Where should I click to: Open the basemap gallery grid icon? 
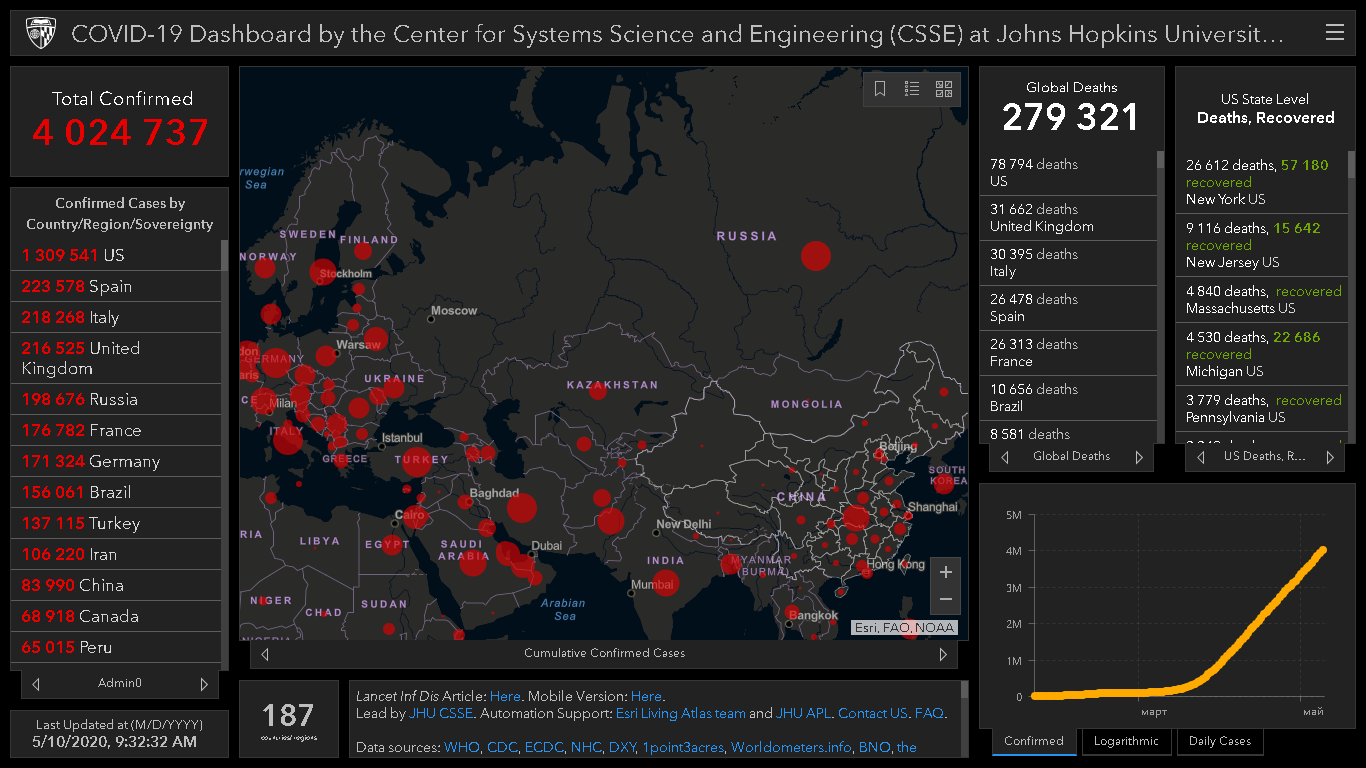[x=944, y=89]
